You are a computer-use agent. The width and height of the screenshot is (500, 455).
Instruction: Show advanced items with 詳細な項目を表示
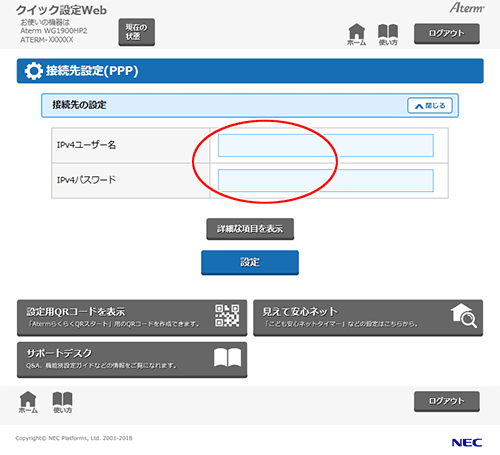pos(250,229)
